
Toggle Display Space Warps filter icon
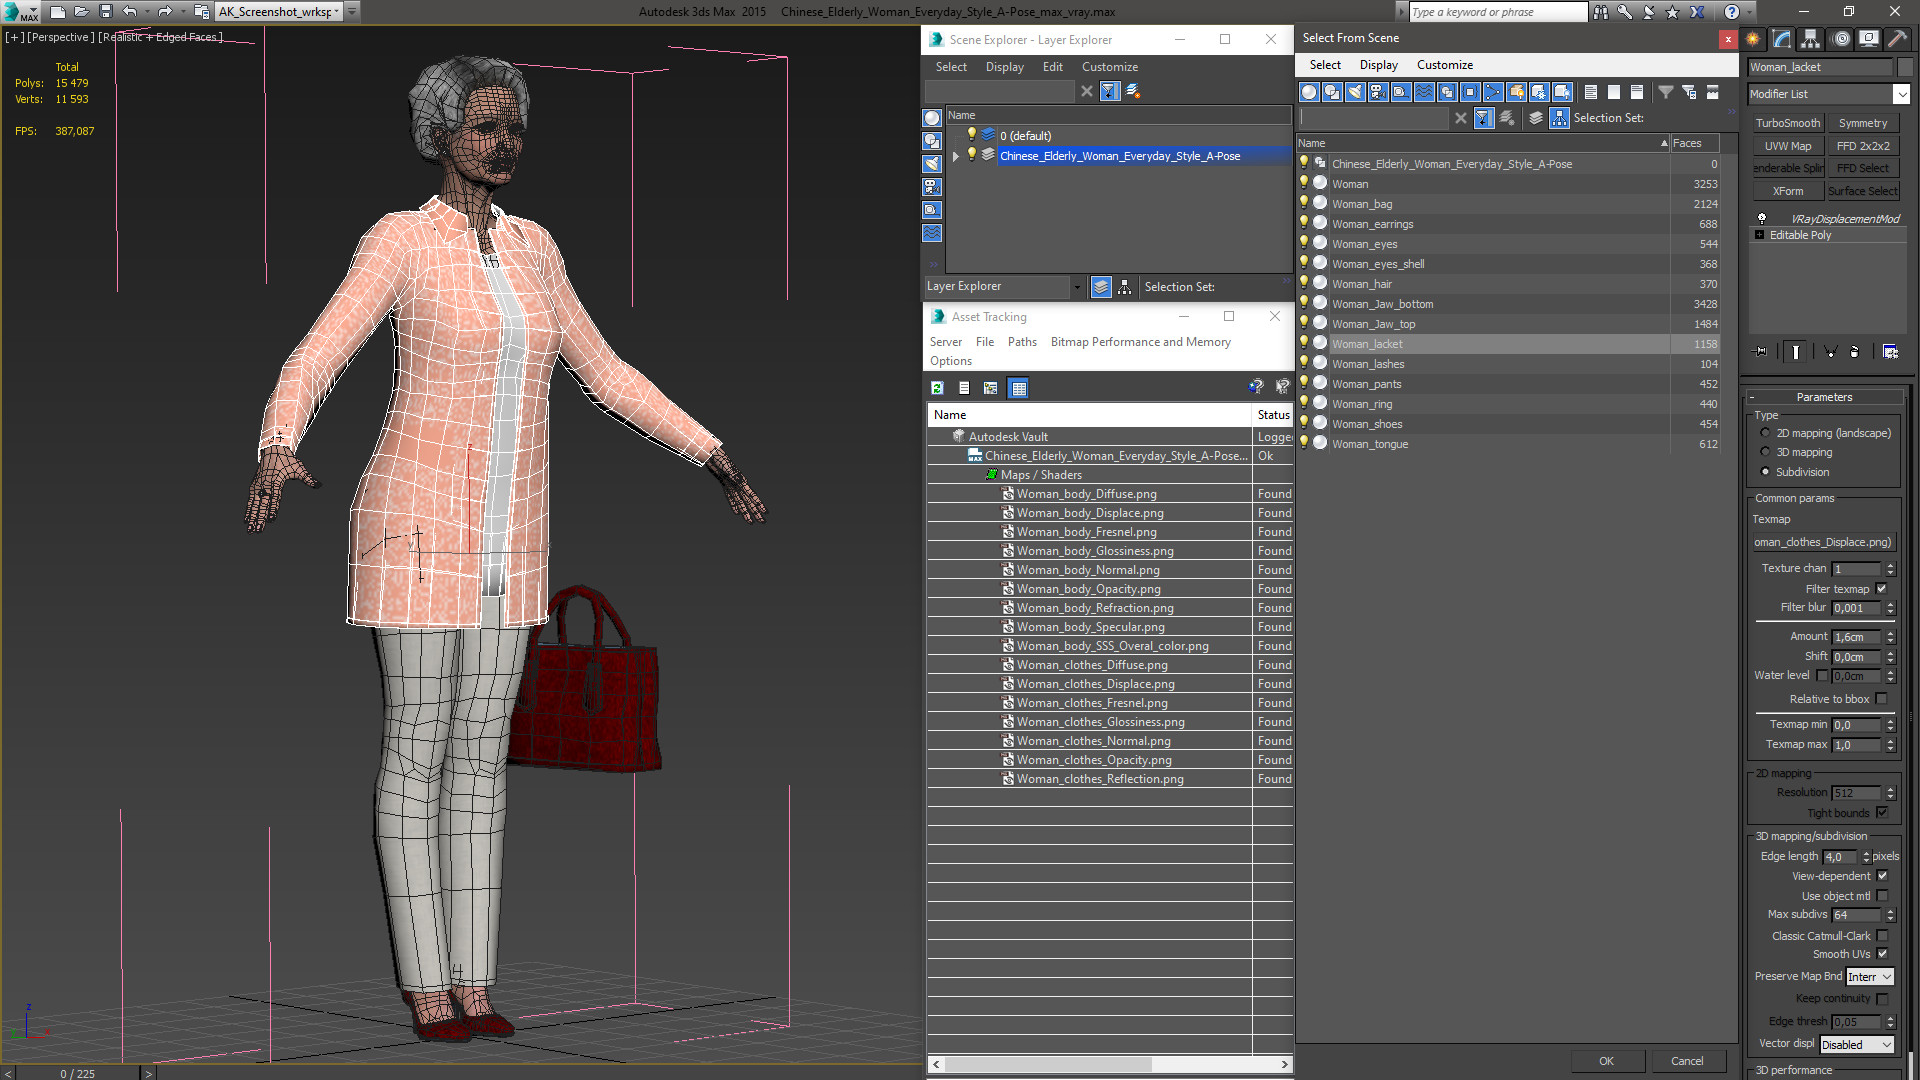1424,92
